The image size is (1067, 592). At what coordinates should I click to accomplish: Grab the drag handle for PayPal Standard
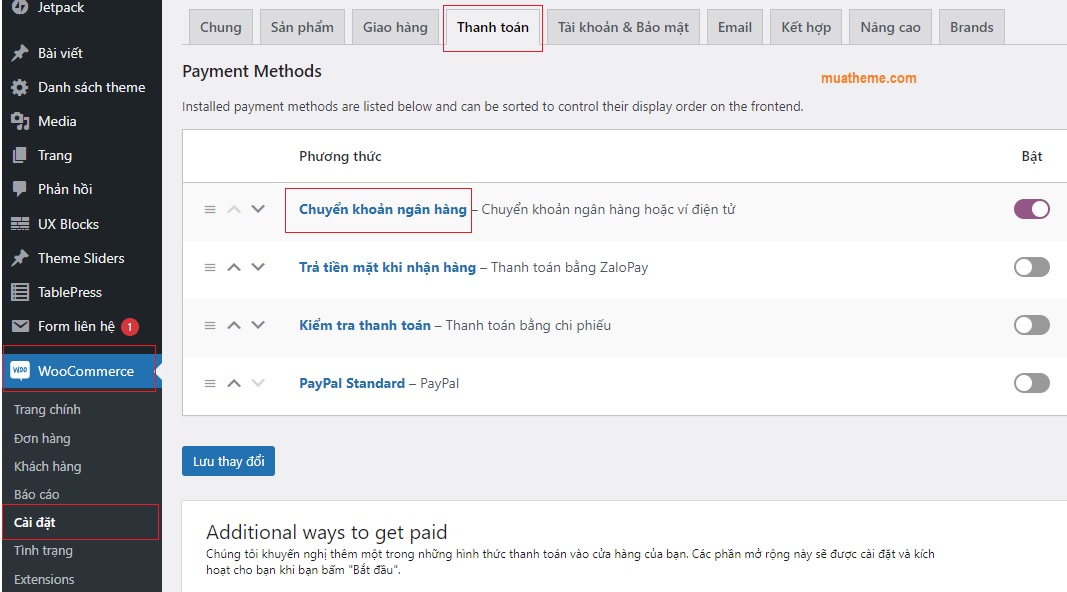pos(210,383)
